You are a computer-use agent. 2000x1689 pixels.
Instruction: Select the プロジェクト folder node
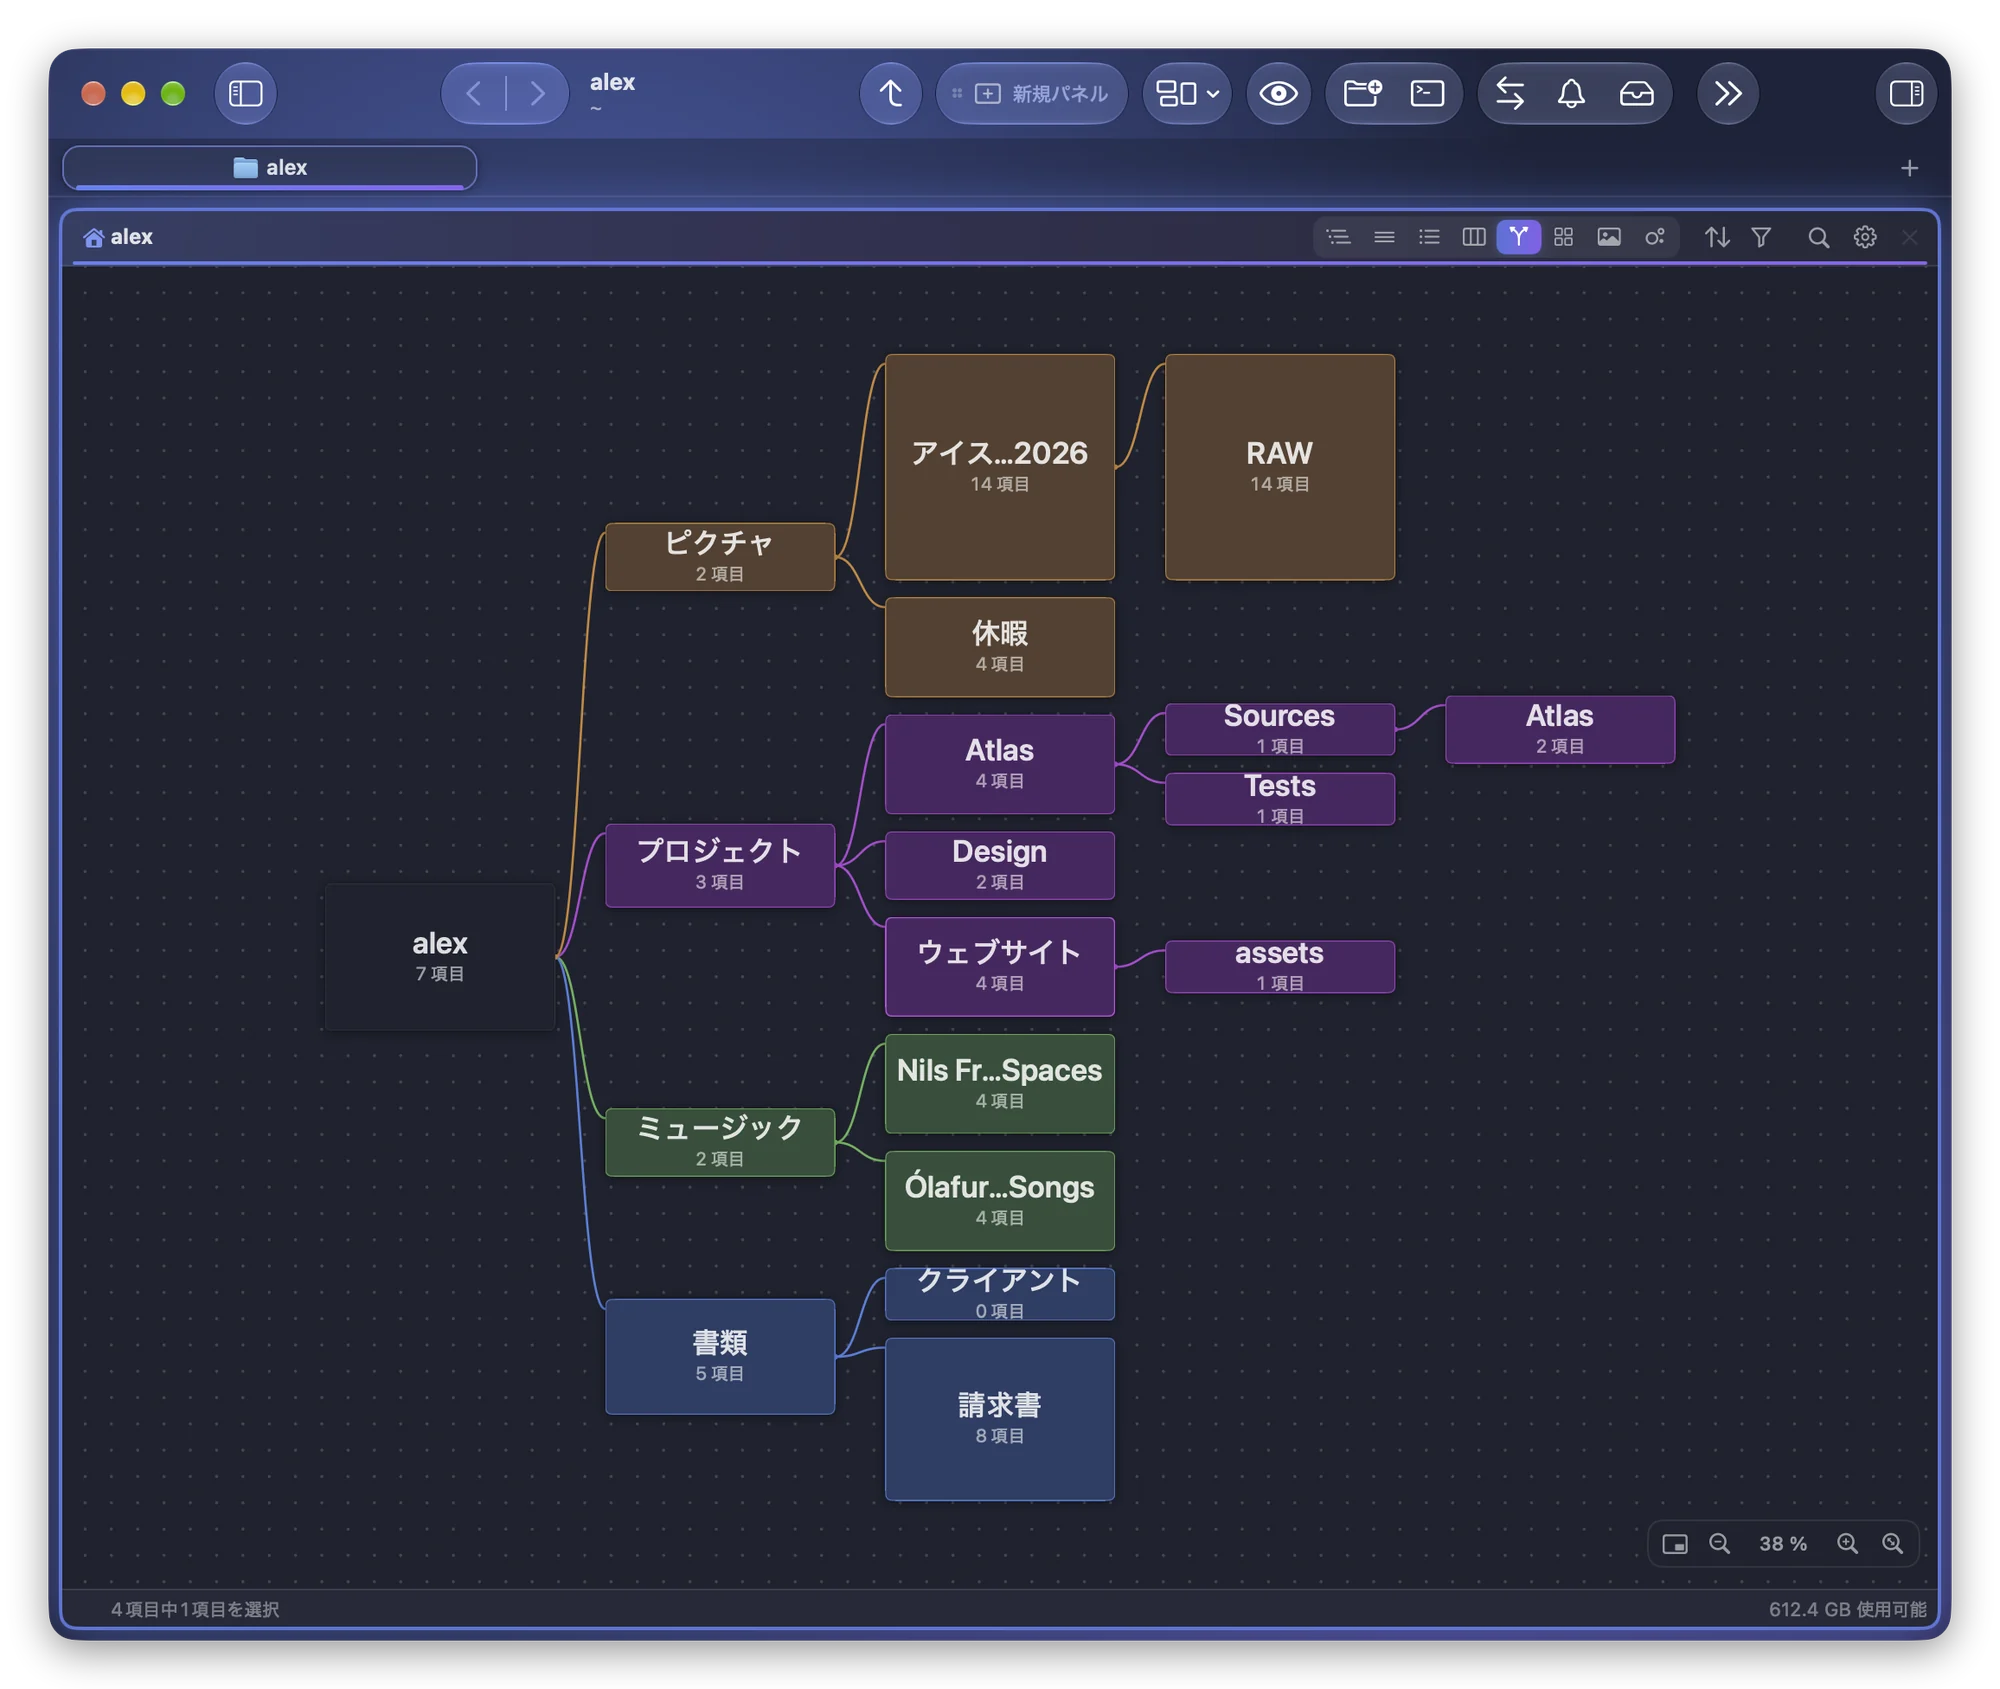[x=719, y=864]
